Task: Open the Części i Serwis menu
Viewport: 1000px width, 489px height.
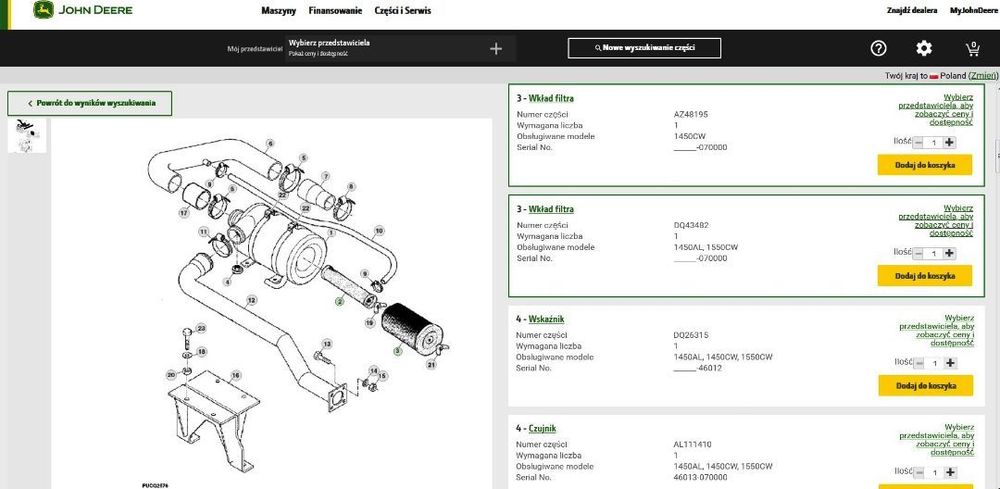Action: (x=402, y=11)
